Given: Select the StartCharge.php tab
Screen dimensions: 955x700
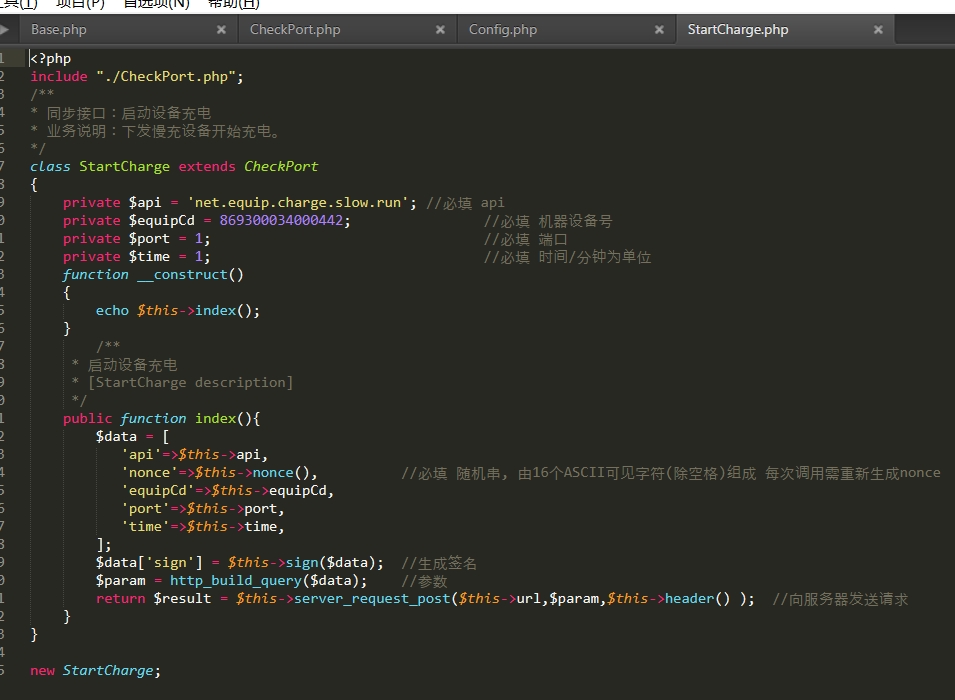Looking at the screenshot, I should (738, 30).
